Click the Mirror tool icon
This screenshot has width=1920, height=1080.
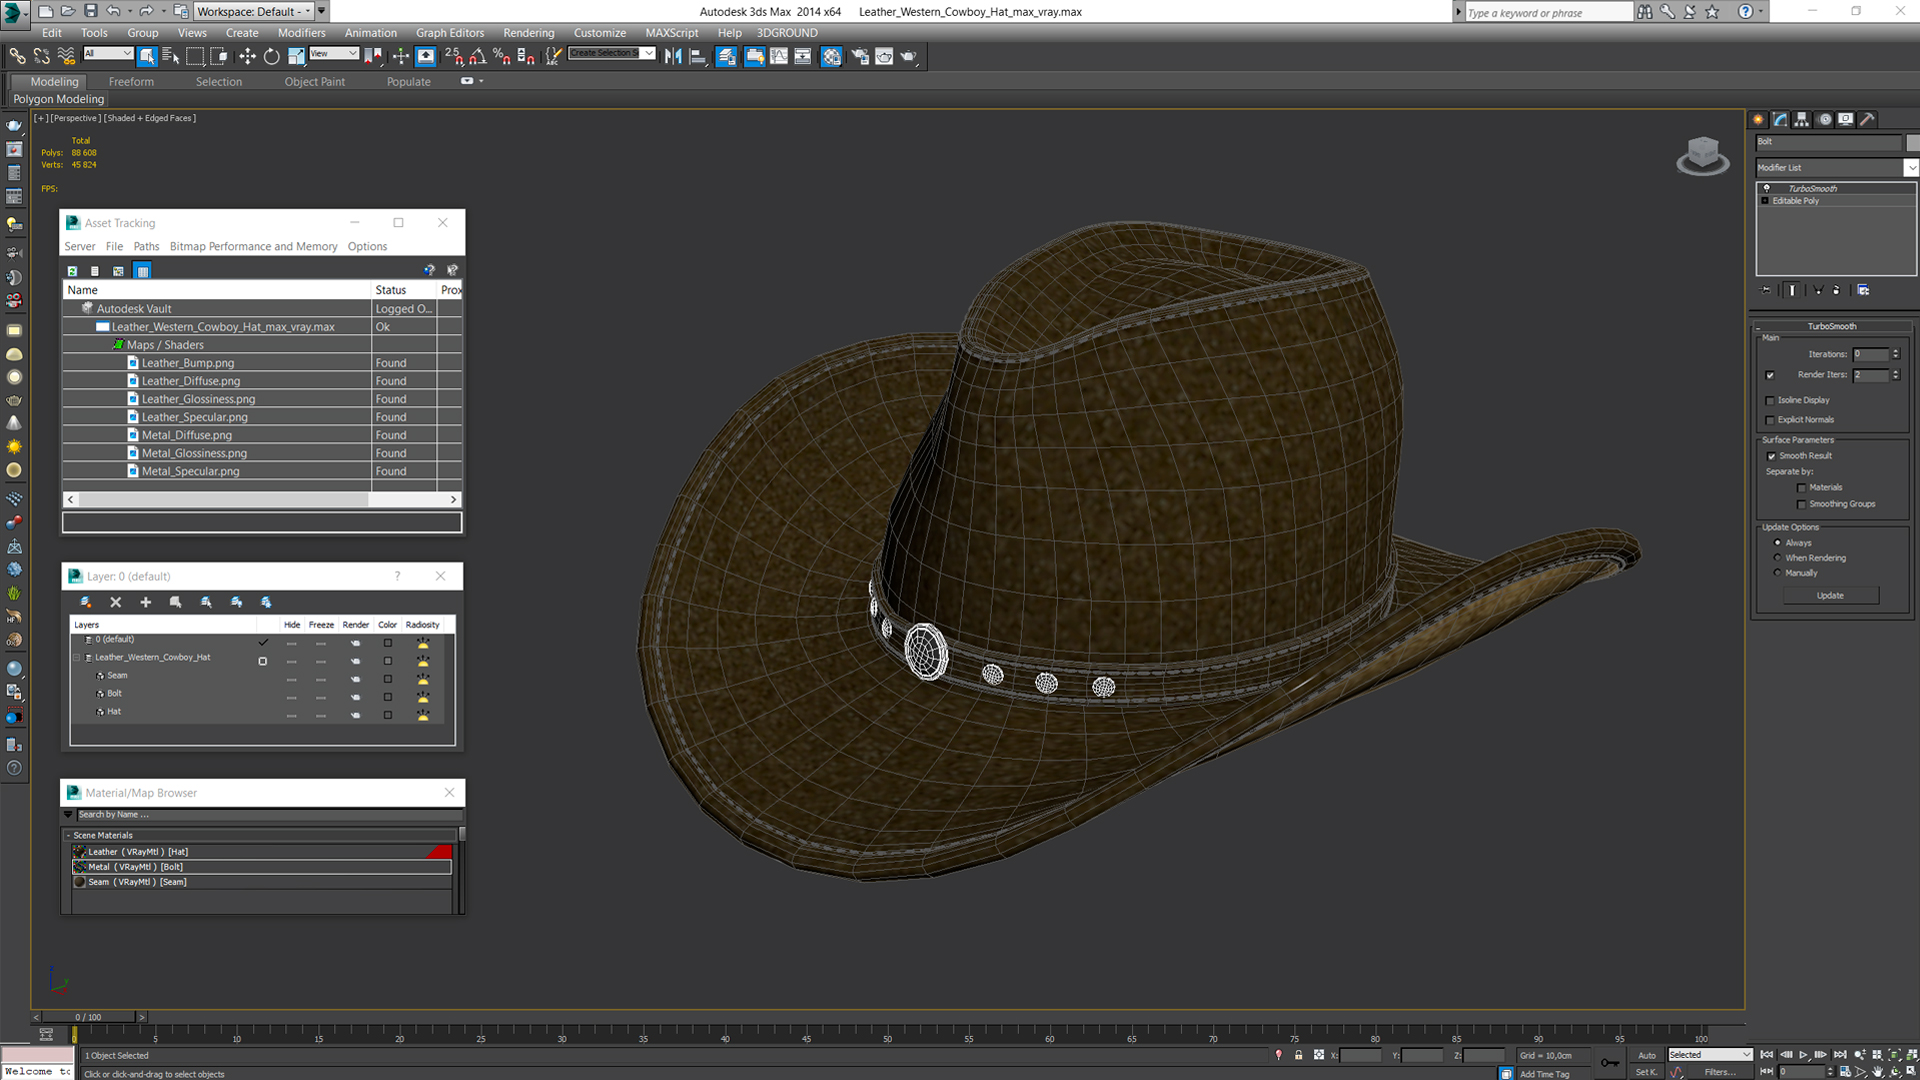(x=673, y=56)
